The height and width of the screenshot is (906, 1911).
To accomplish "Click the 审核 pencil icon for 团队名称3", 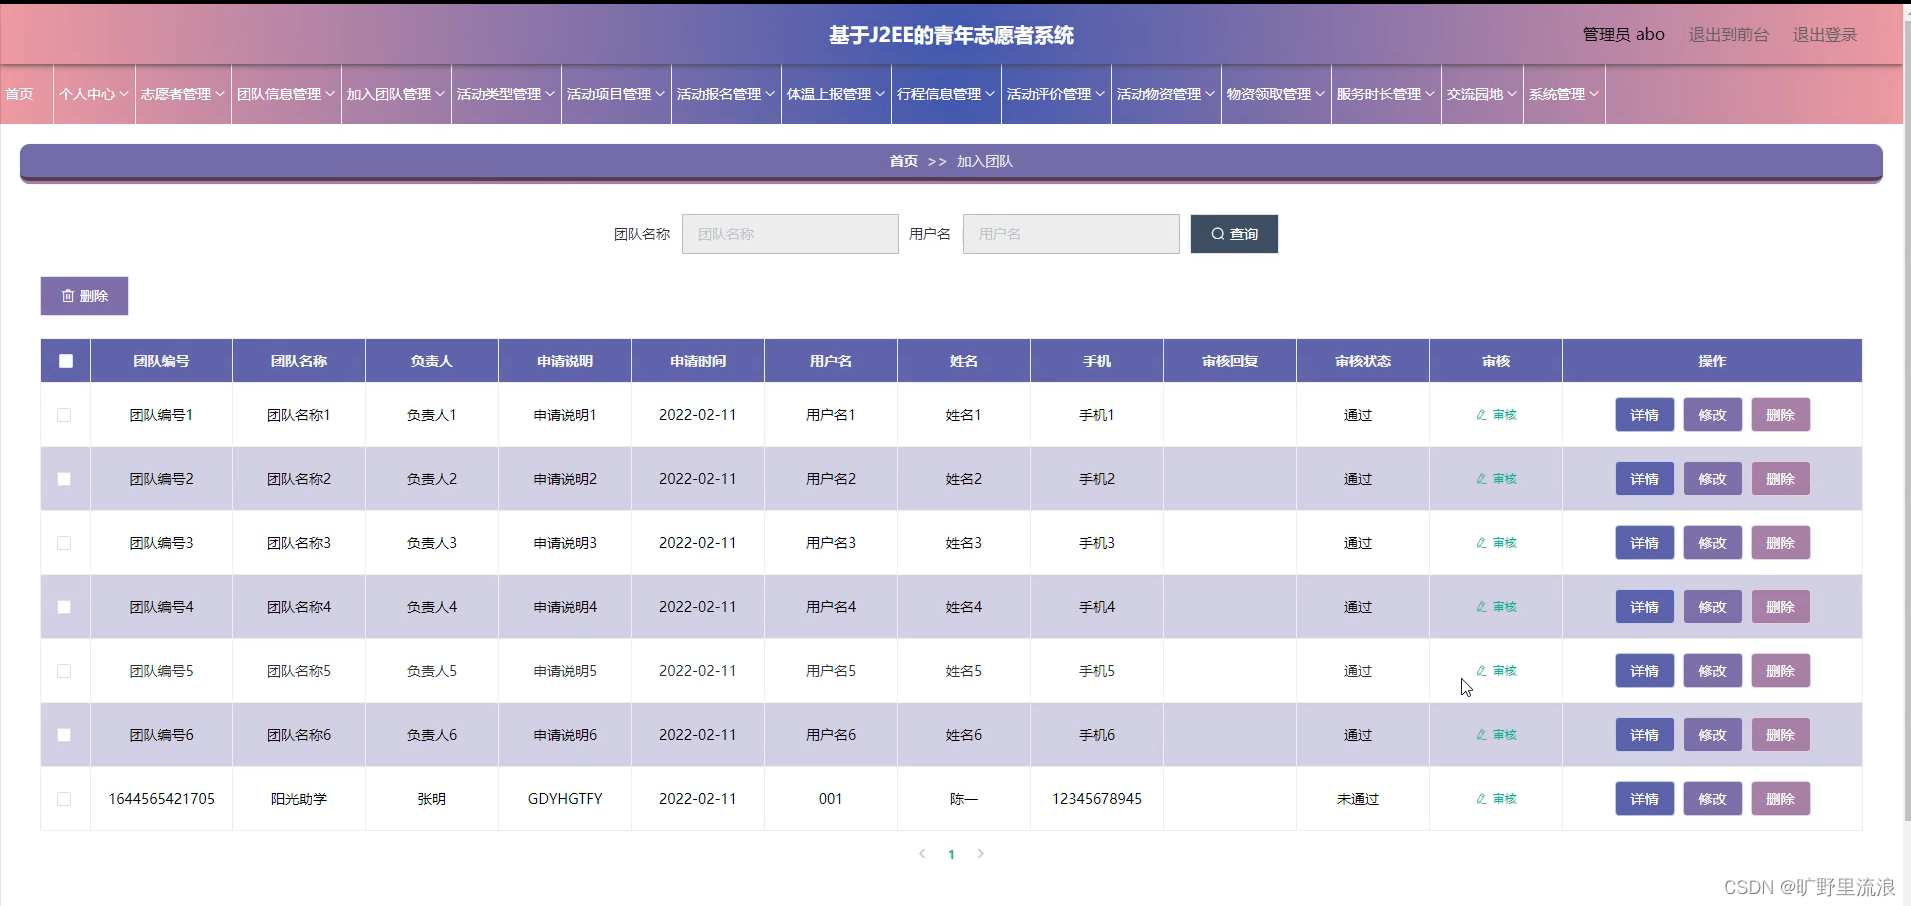I will [1481, 542].
